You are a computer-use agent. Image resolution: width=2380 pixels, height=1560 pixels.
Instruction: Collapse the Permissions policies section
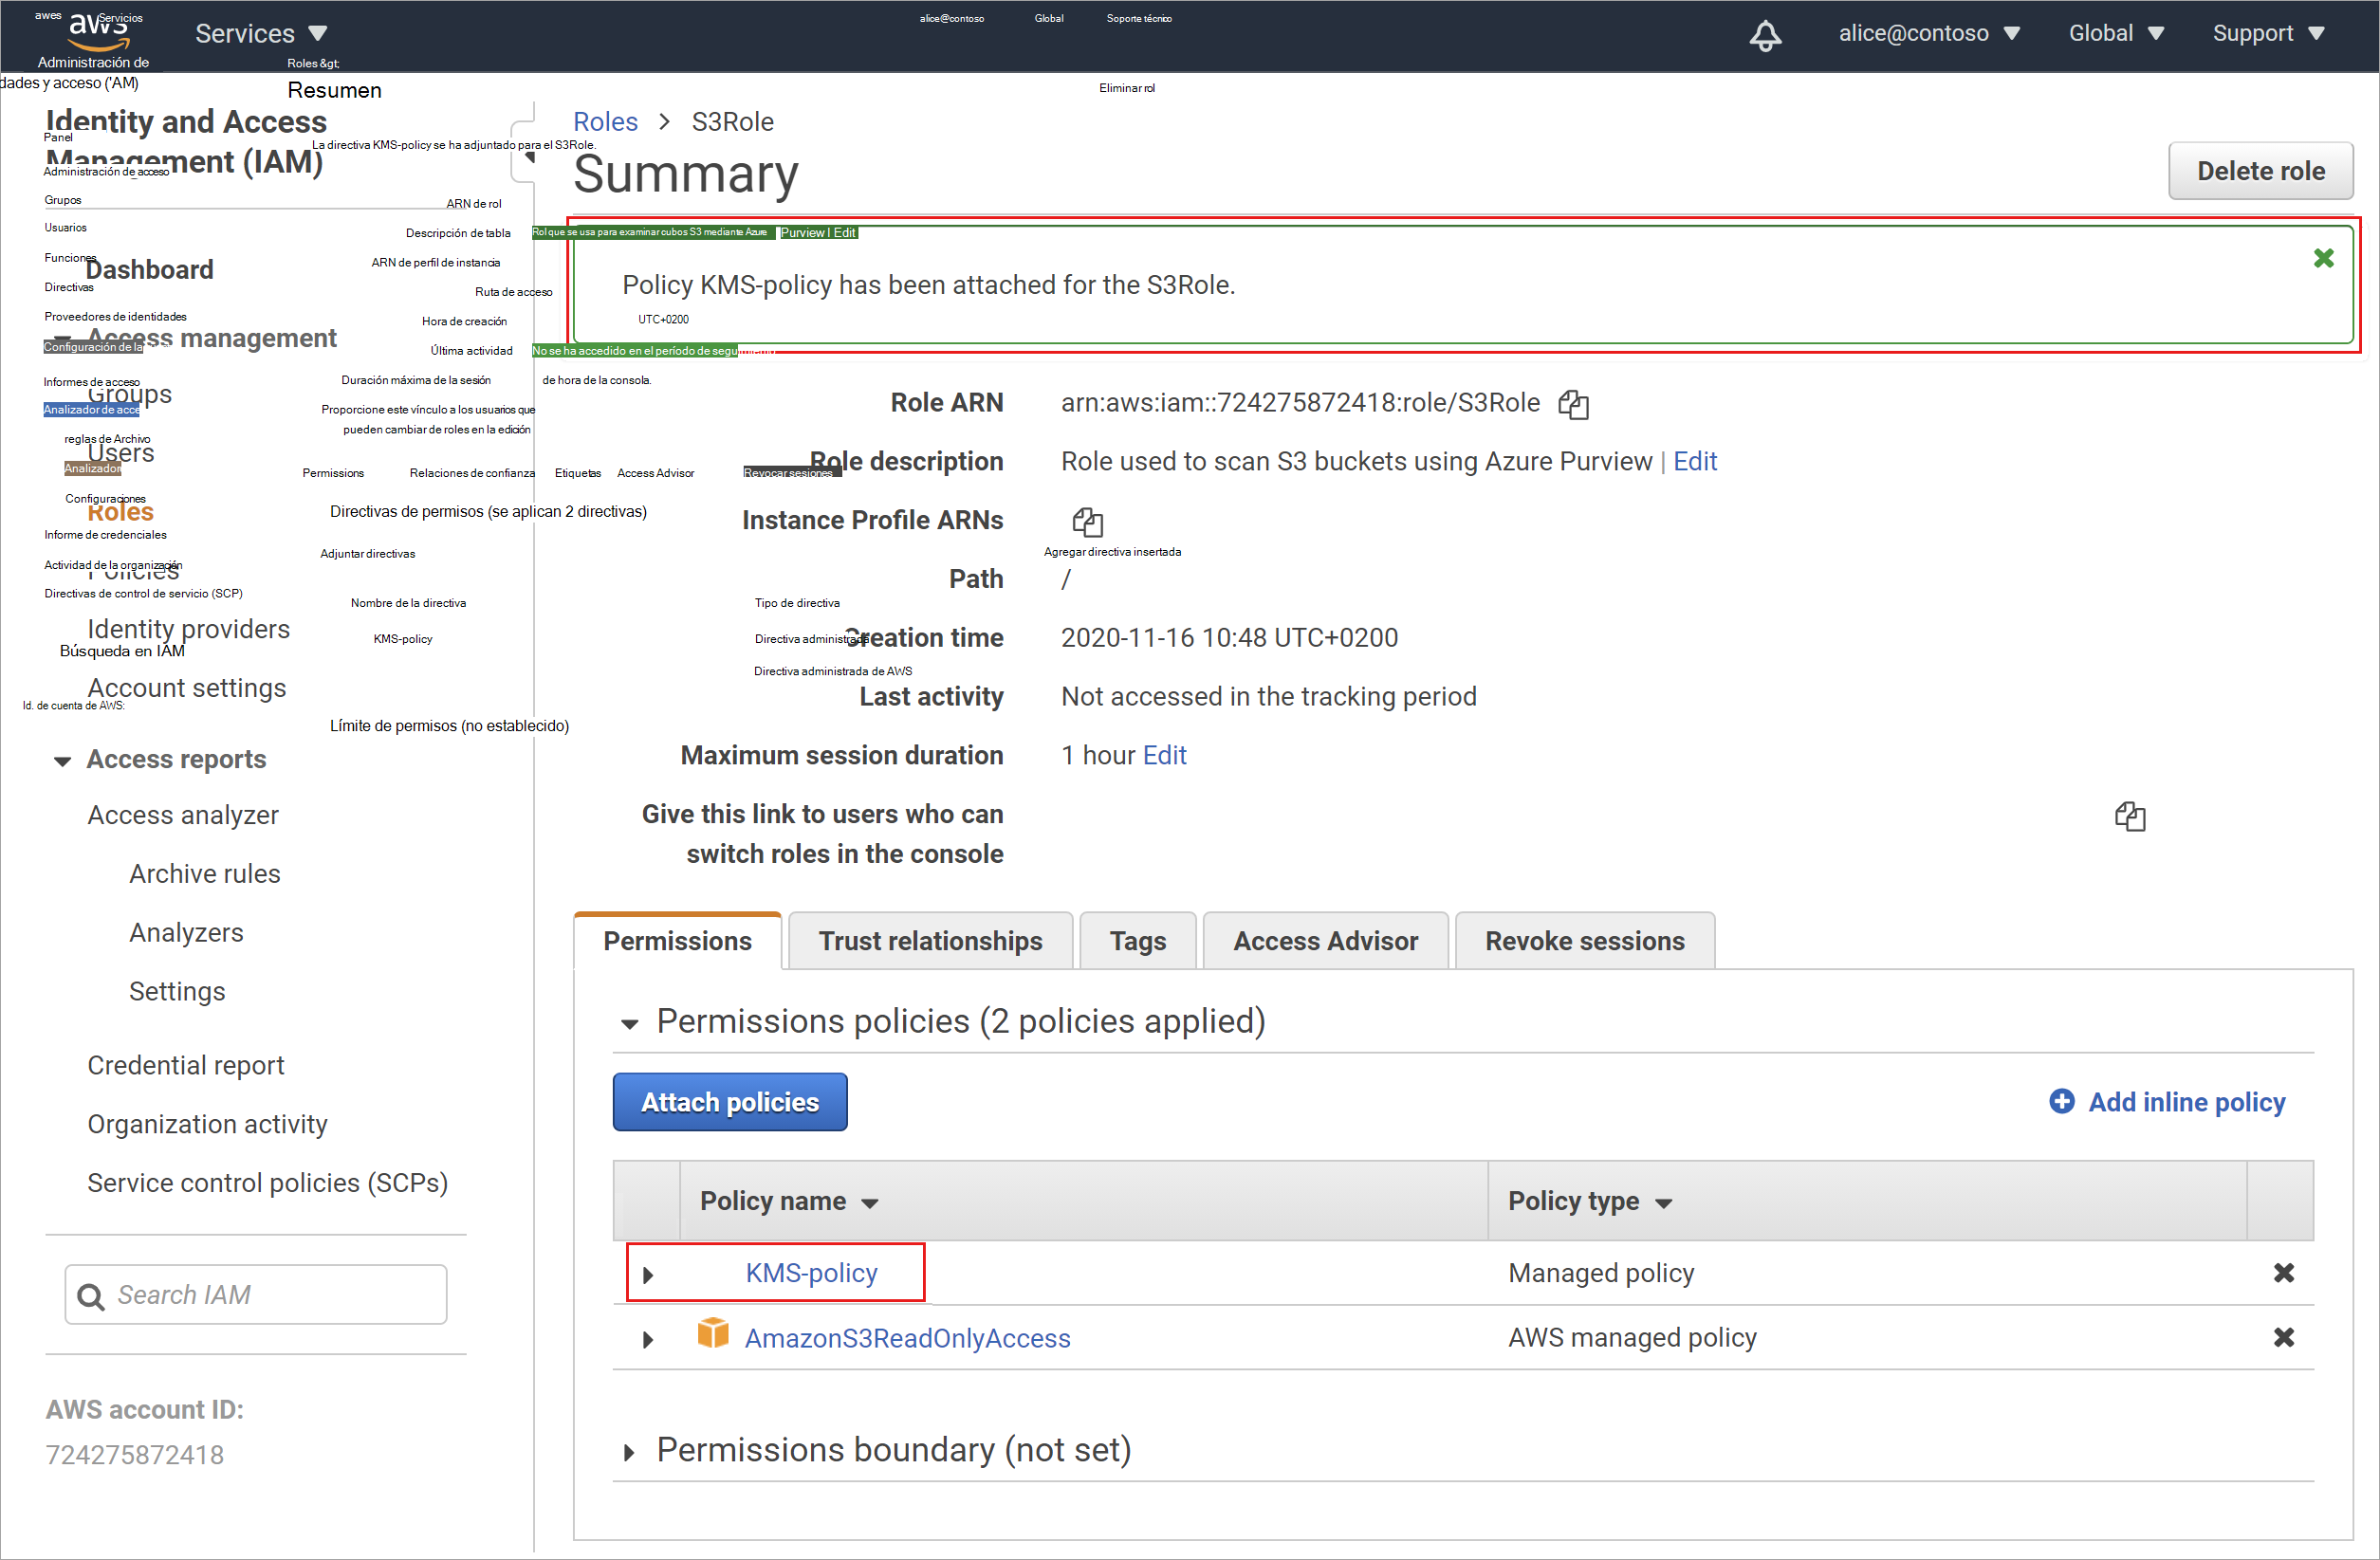click(x=630, y=1024)
